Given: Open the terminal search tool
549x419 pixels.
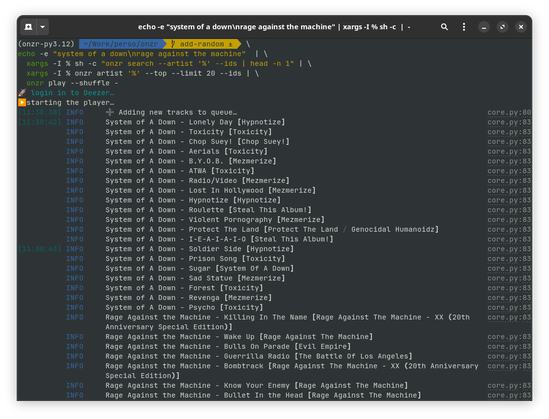Looking at the screenshot, I should click(444, 27).
